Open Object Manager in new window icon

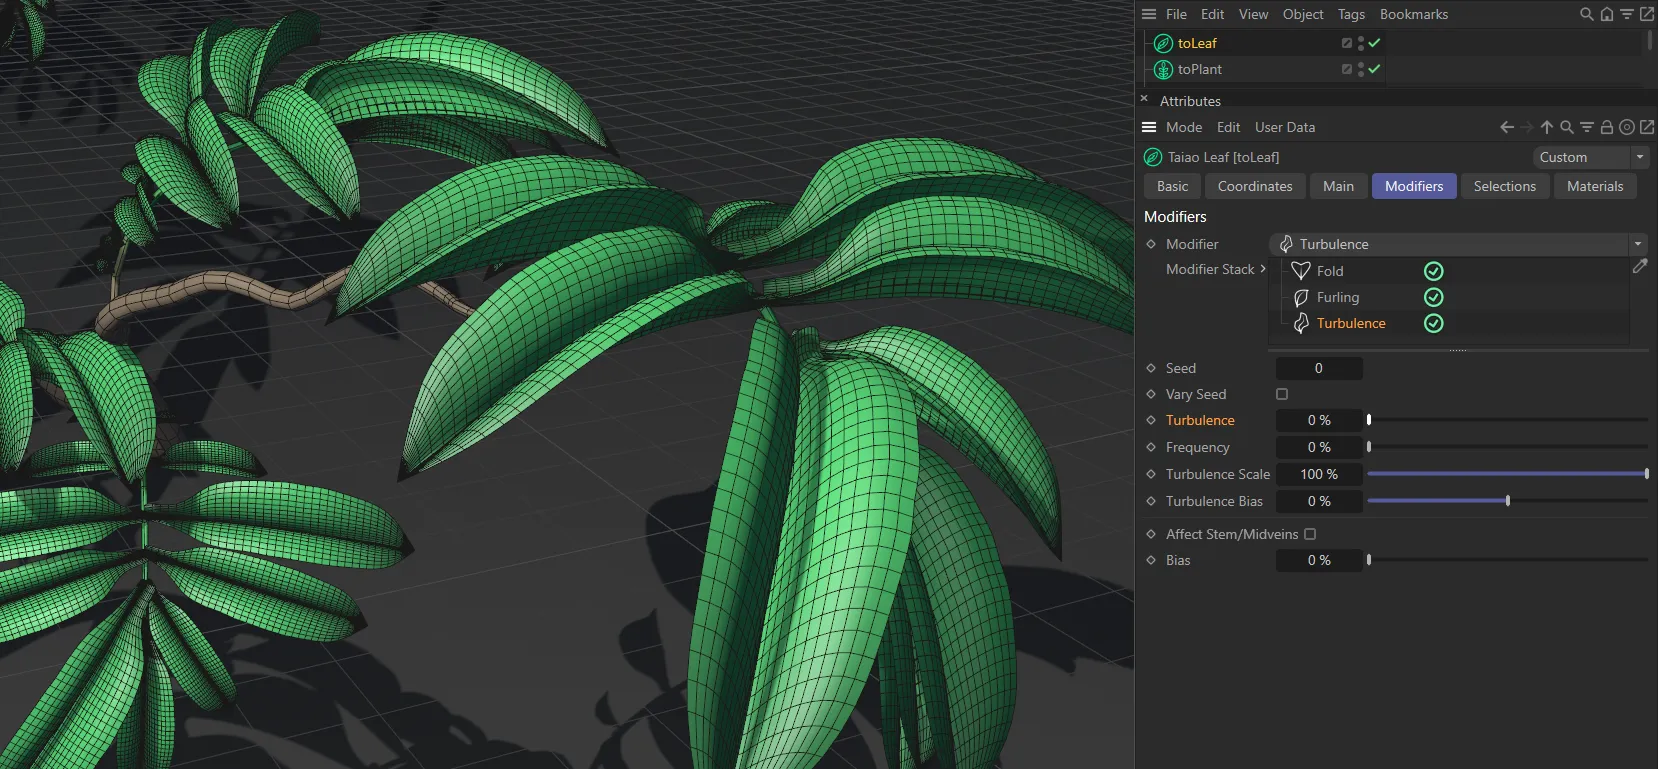pyautogui.click(x=1647, y=14)
